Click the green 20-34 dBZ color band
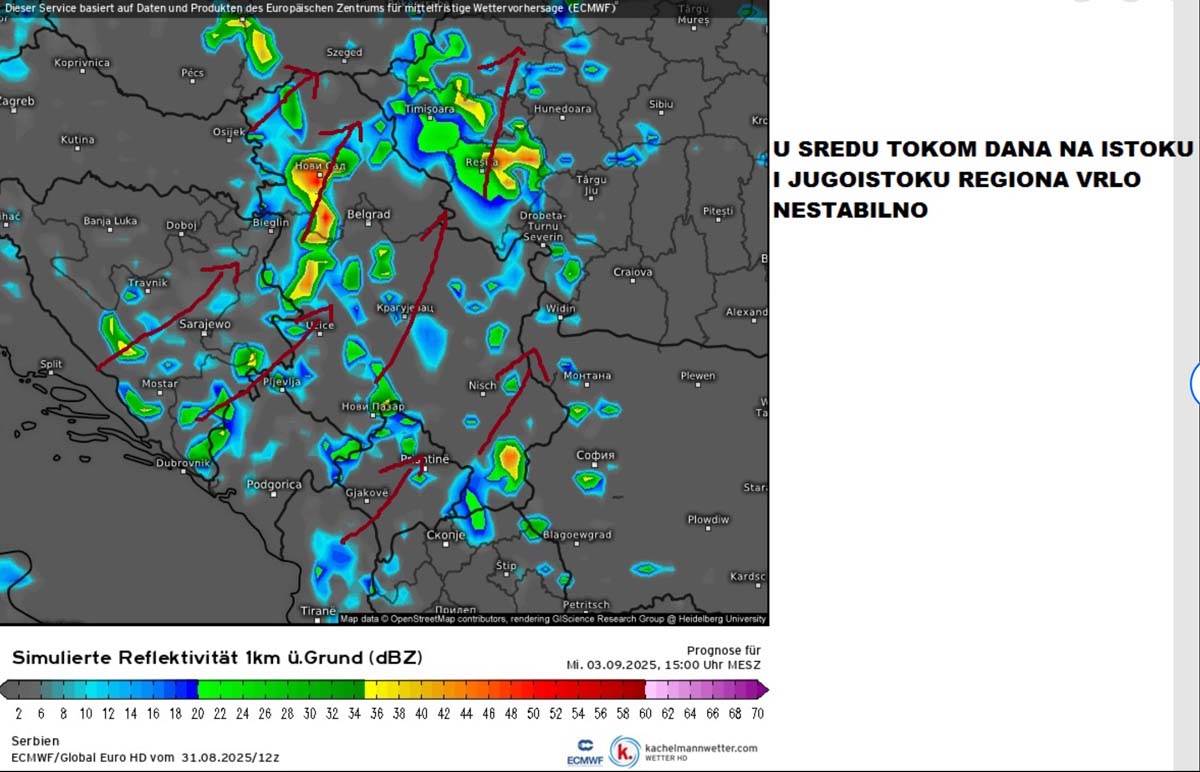Viewport: 1200px width, 772px height. click(281, 689)
